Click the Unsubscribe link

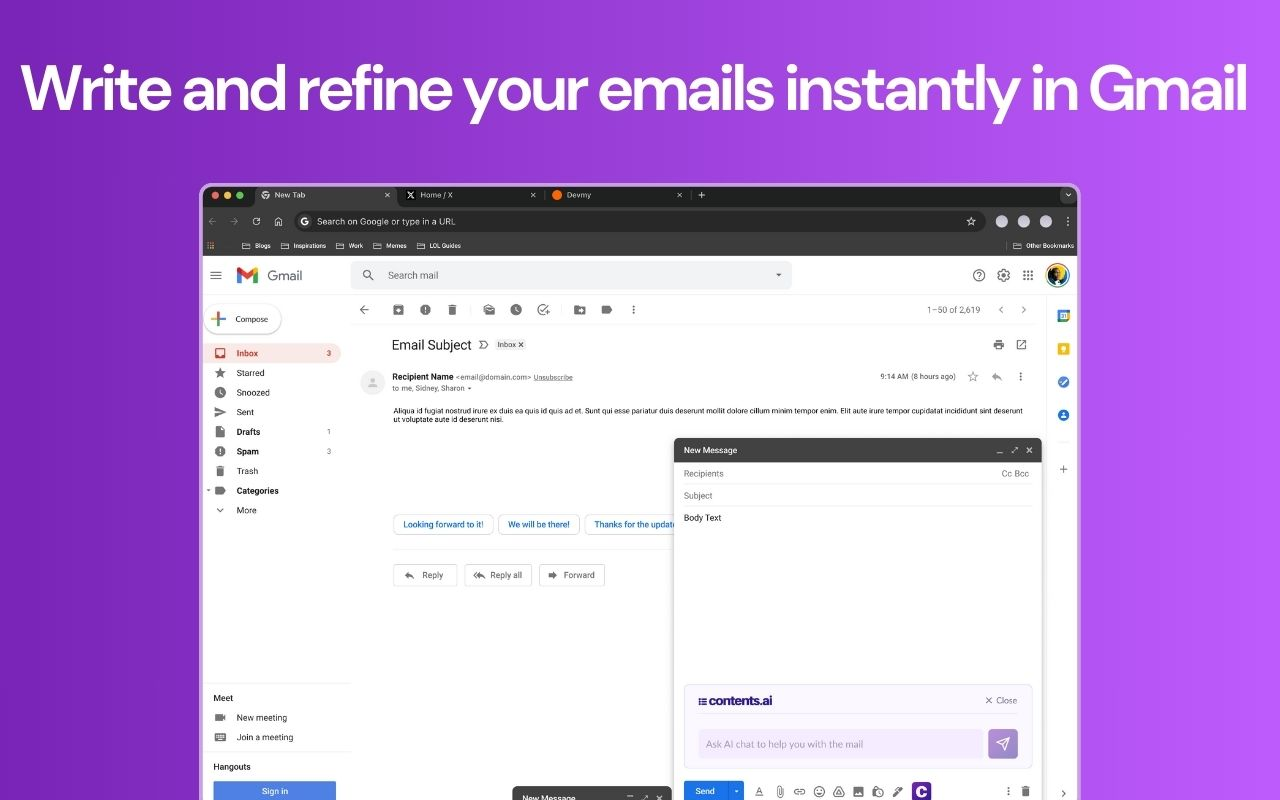coord(553,377)
